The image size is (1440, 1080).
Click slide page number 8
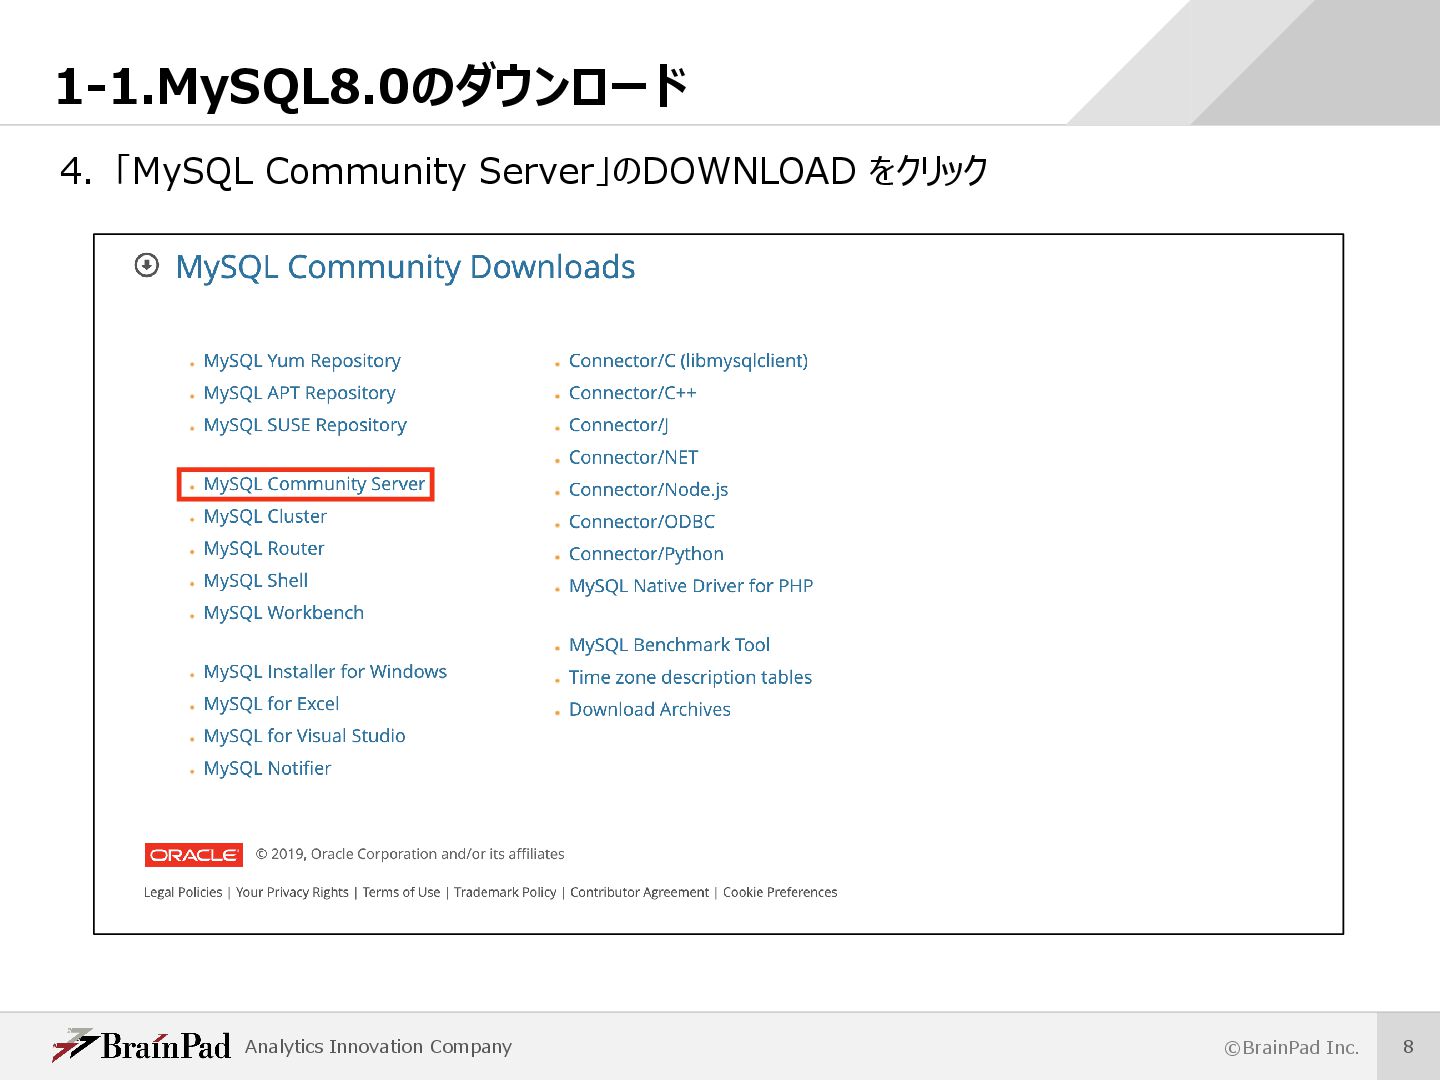(x=1408, y=1047)
